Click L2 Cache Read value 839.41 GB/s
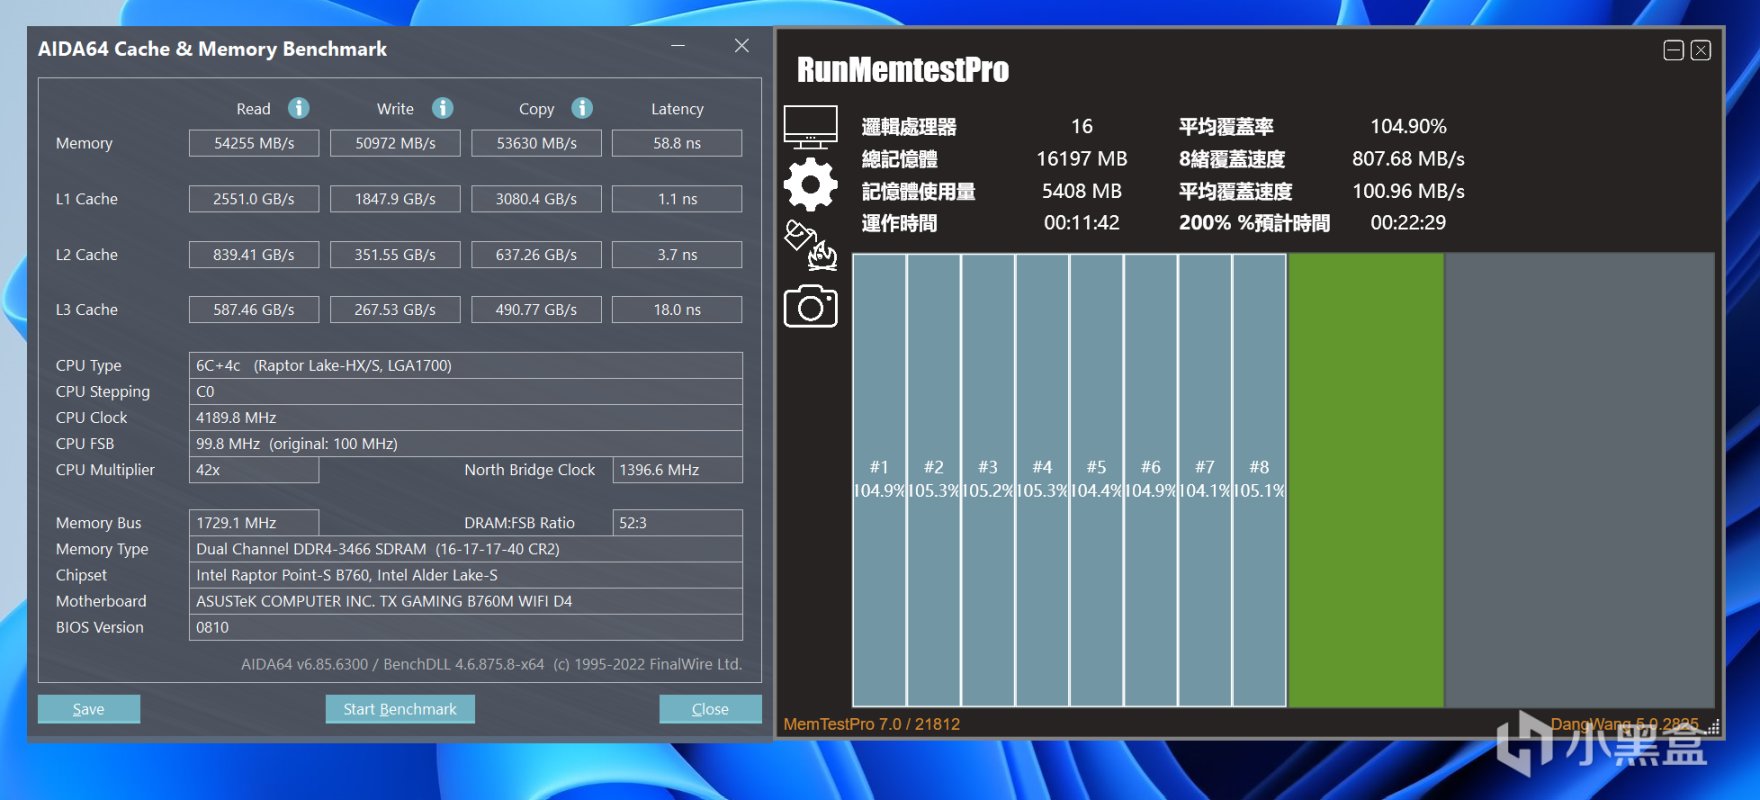The image size is (1760, 800). [254, 255]
